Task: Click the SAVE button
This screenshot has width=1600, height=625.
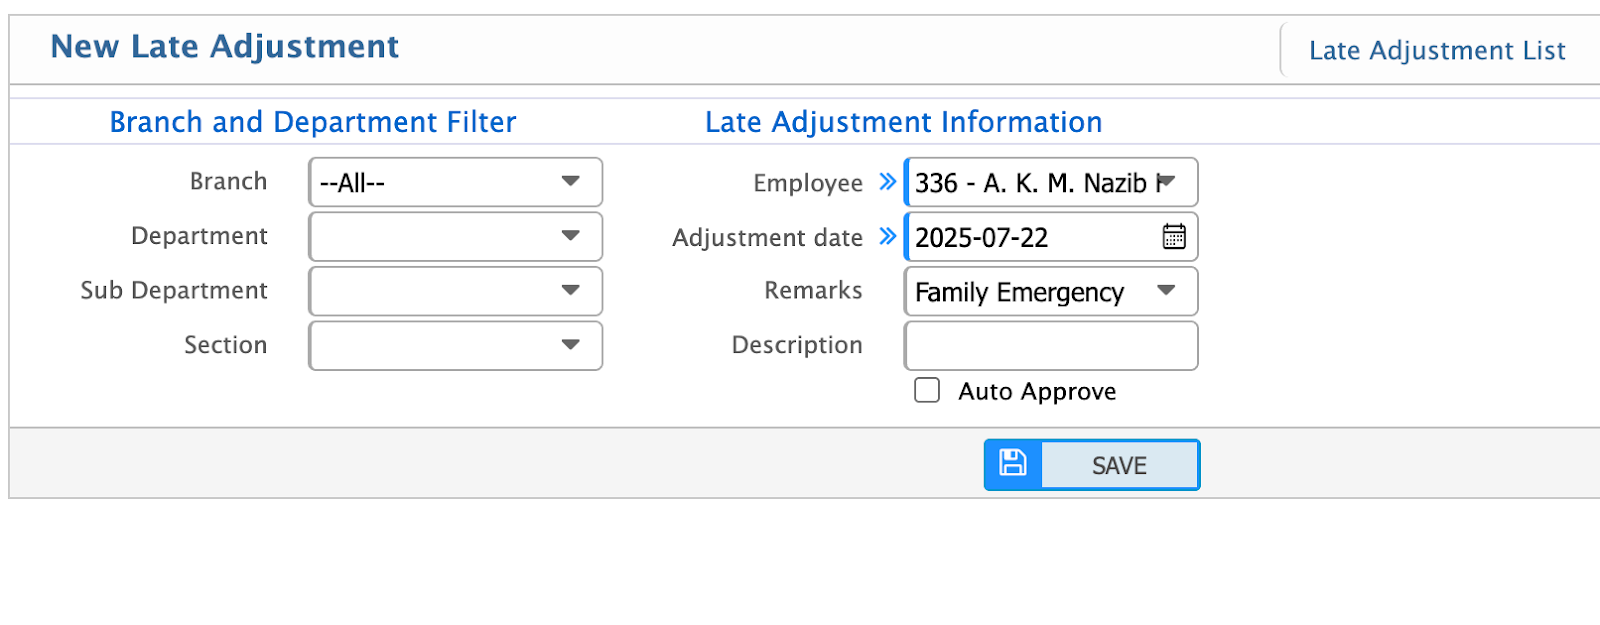Action: point(1119,464)
